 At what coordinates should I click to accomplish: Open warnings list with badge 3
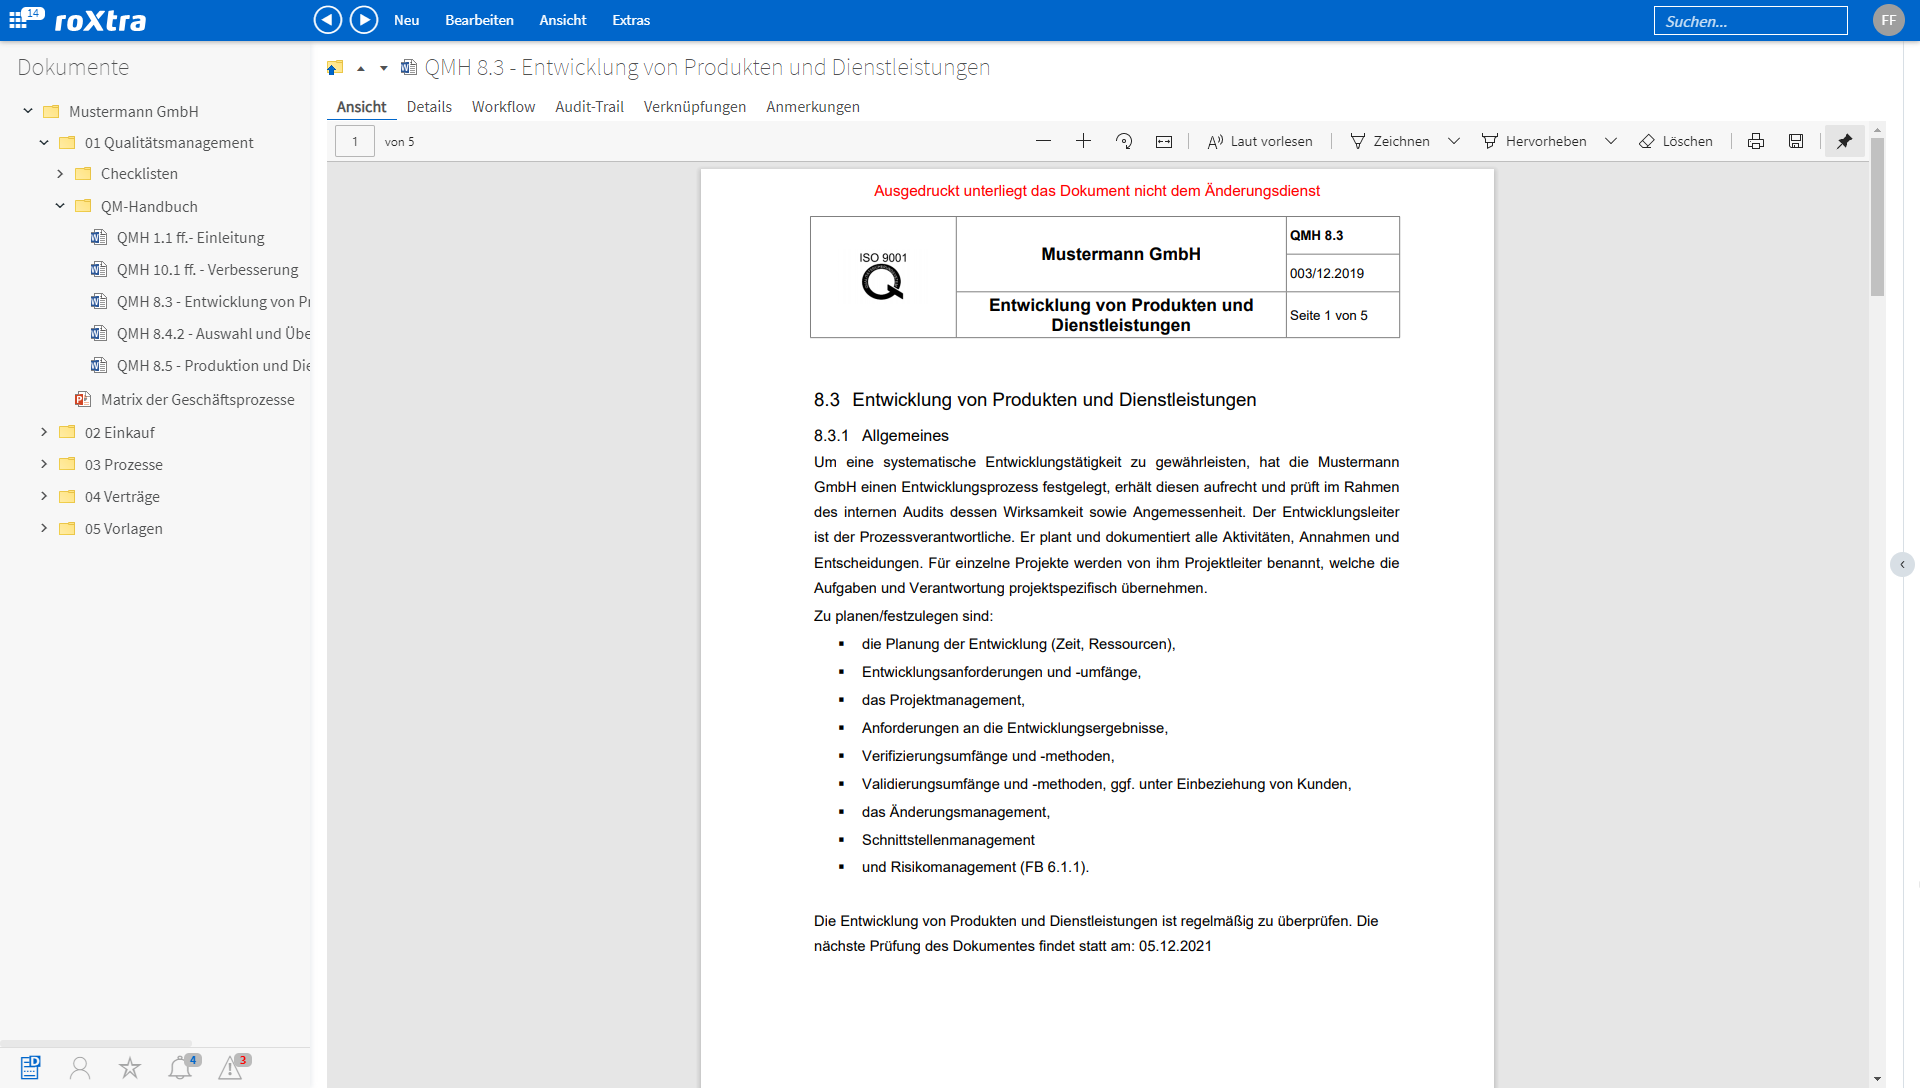(x=232, y=1068)
